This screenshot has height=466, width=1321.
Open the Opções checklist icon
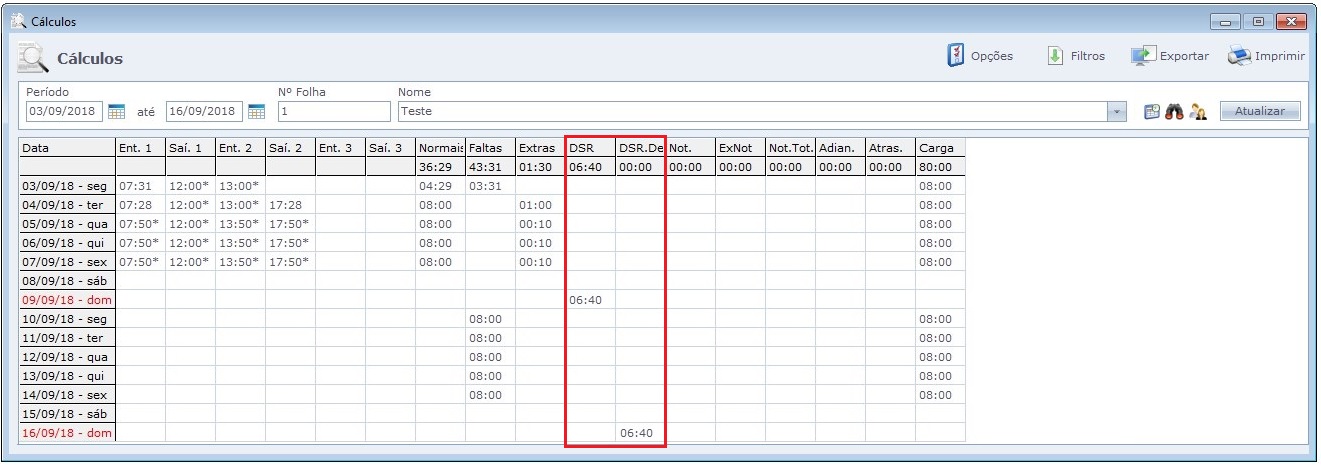point(956,56)
